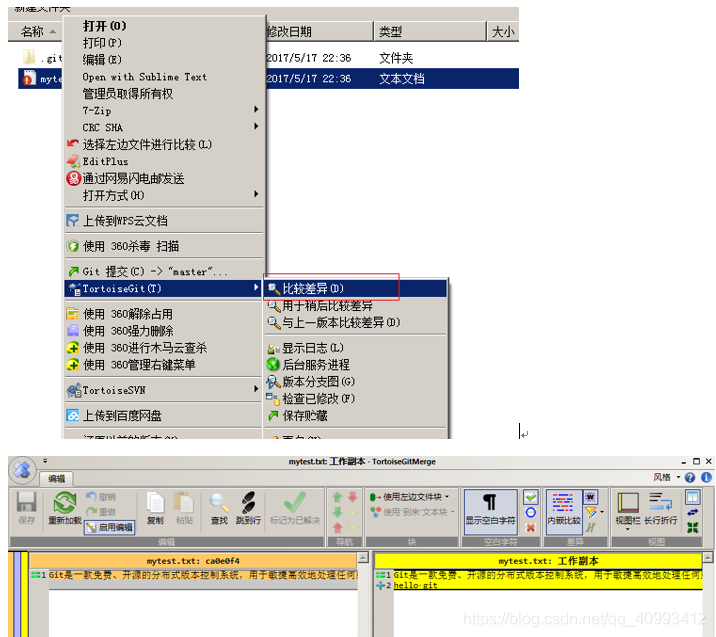Expand the 7-Zip submenu arrow
The image size is (716, 637).
click(x=256, y=110)
